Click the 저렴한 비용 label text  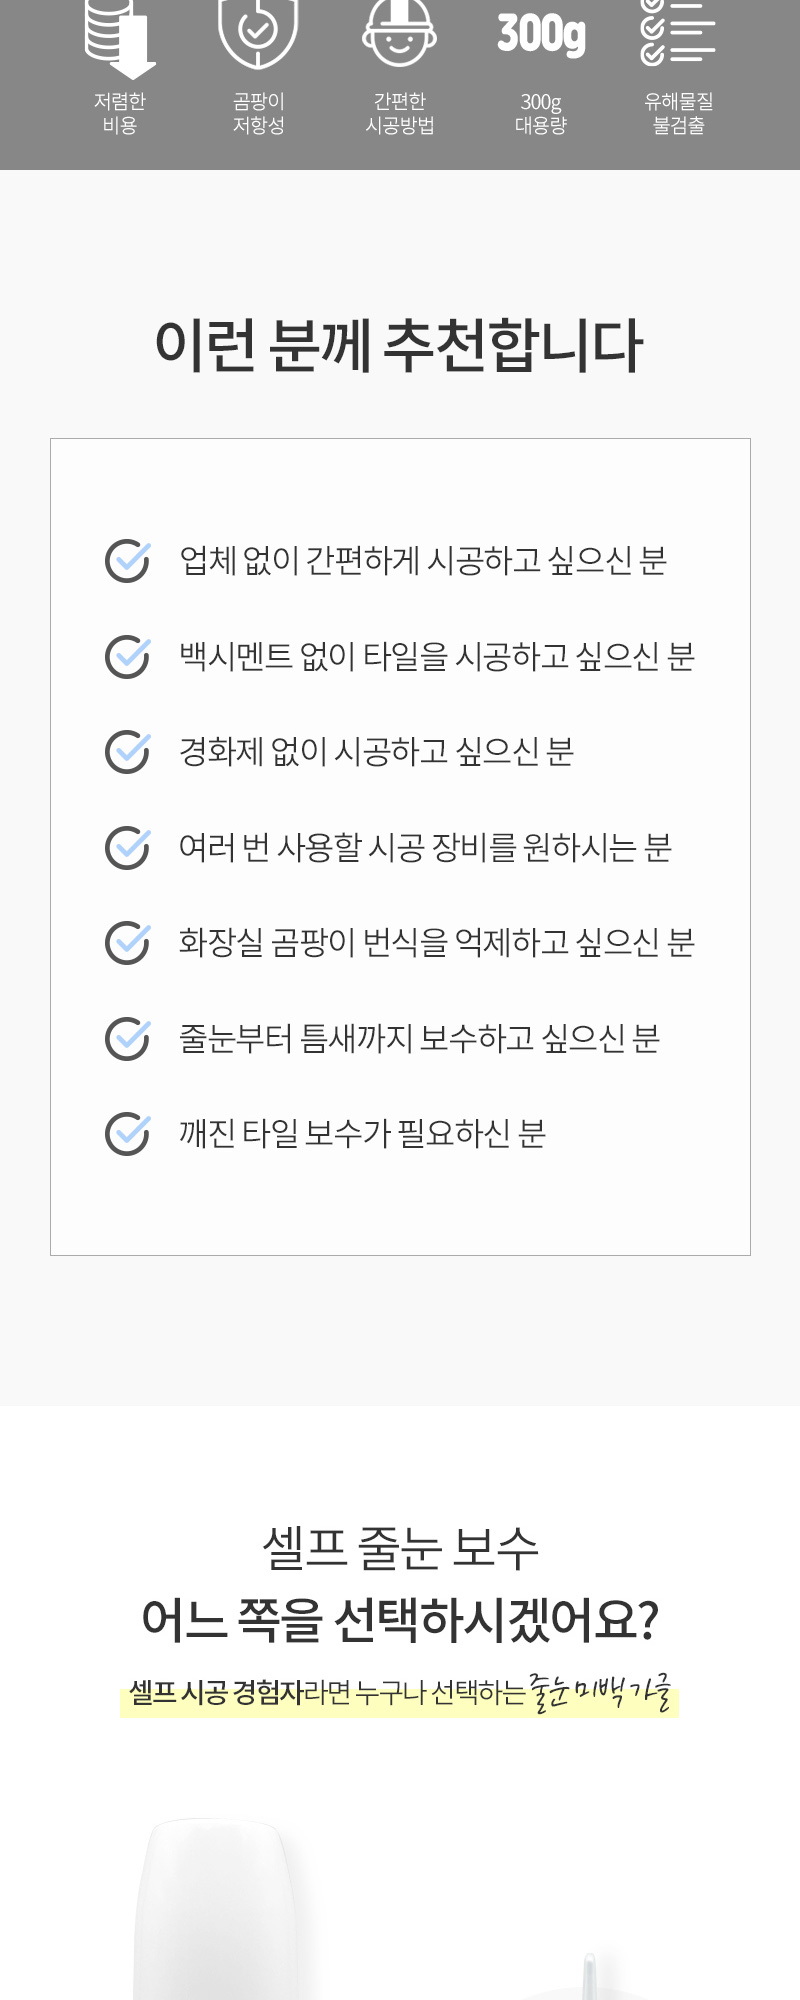(120, 113)
